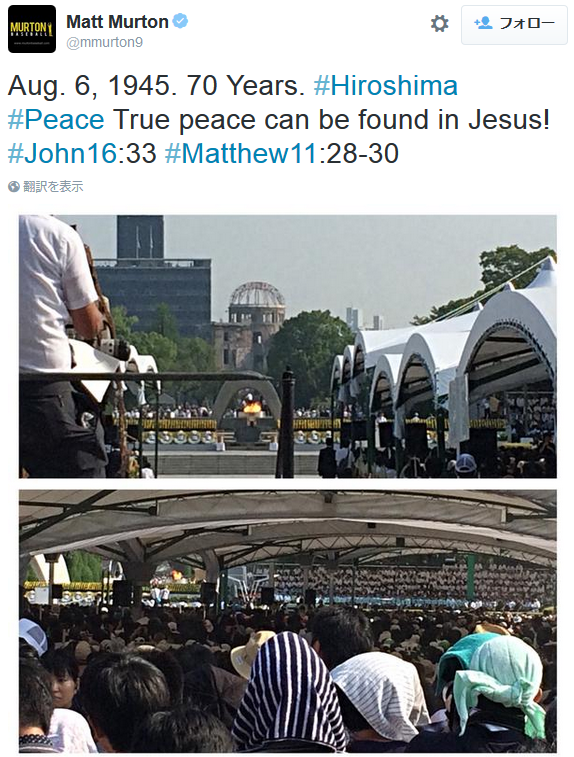Viewport: 574px width, 757px height.
Task: Open the Atomic Bomb Dome photo
Action: coord(288,346)
